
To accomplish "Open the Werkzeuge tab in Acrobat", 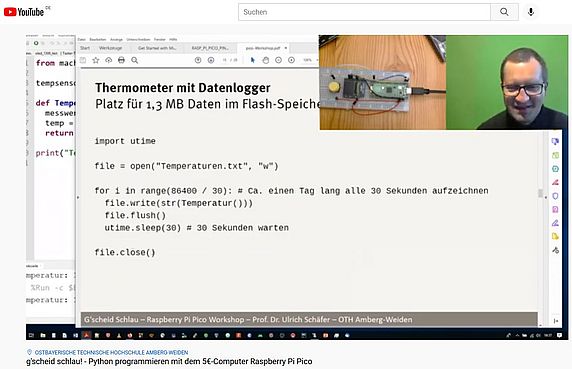I will 110,48.
